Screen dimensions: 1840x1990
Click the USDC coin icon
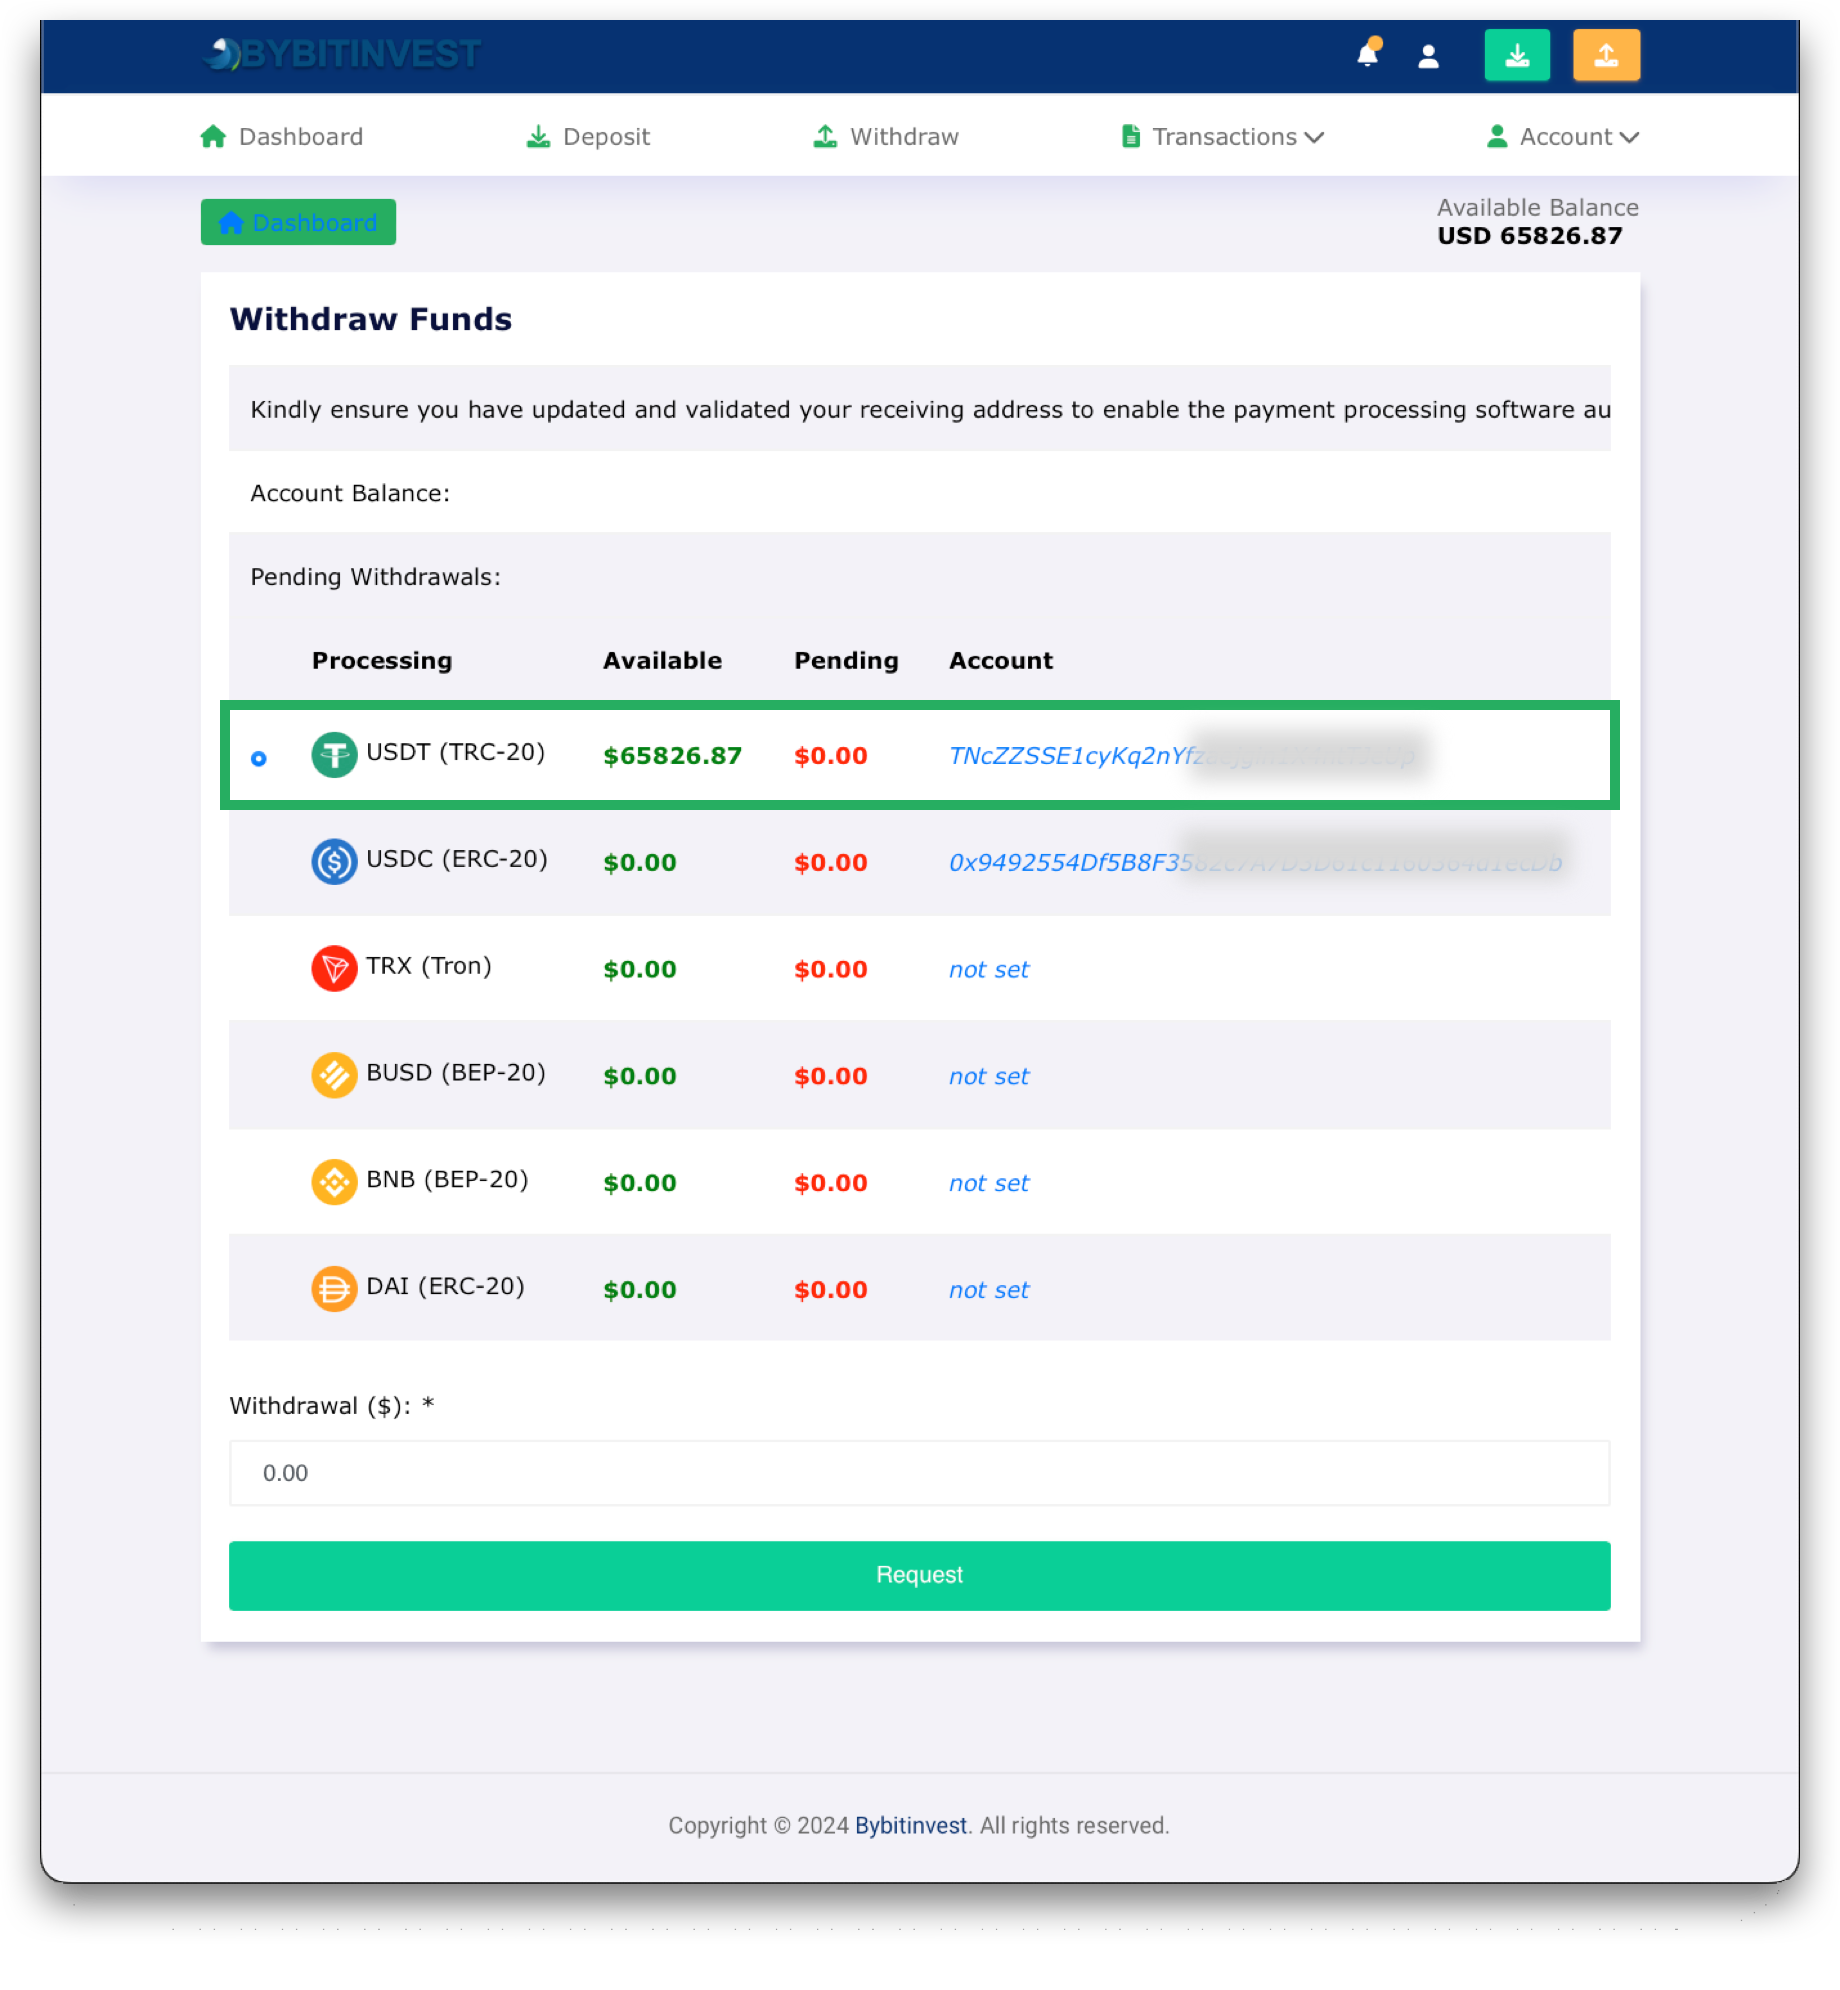point(334,861)
